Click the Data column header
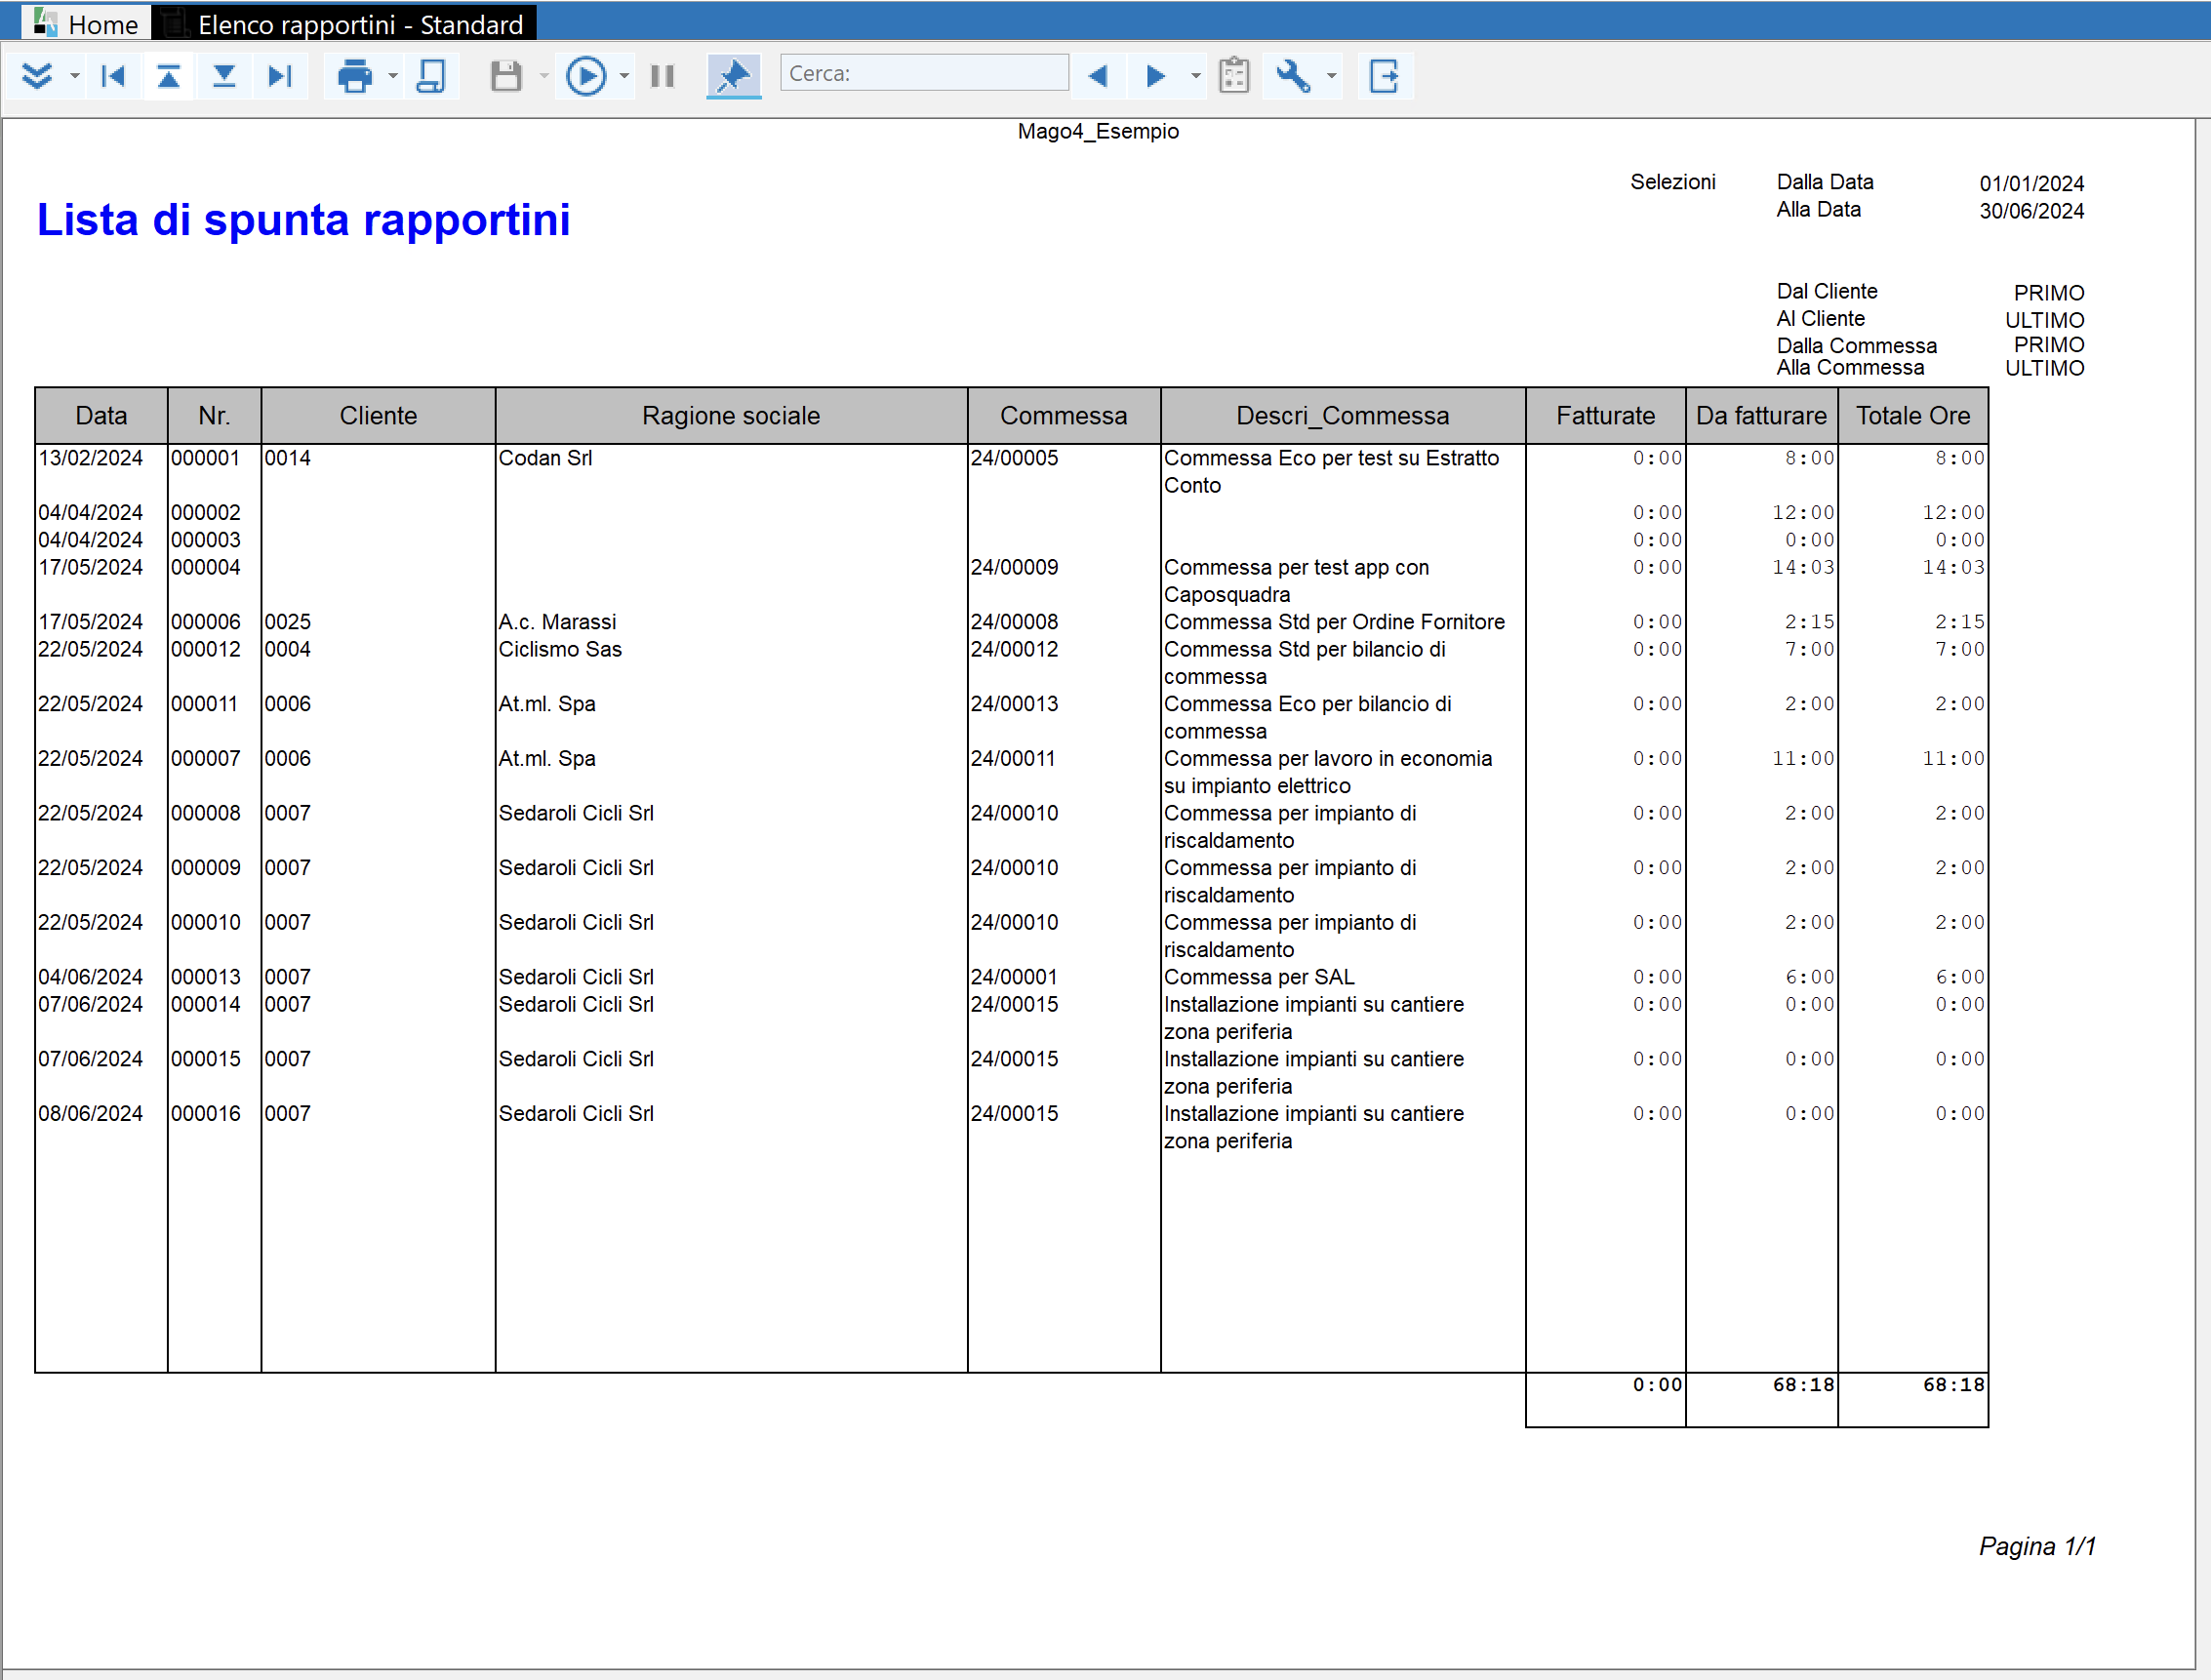Image resolution: width=2211 pixels, height=1680 pixels. click(x=101, y=416)
